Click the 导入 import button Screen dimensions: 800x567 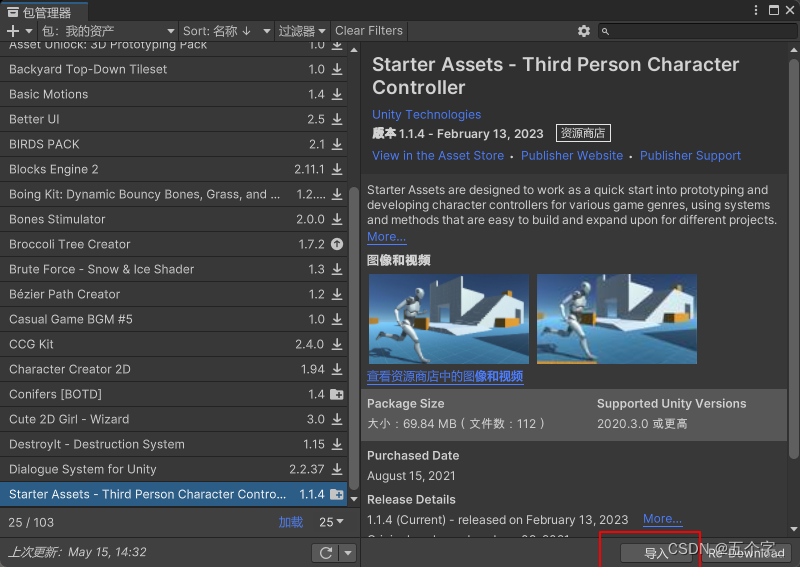657,553
